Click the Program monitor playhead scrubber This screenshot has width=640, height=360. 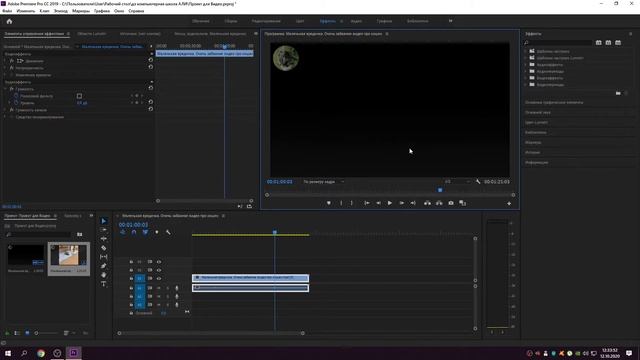440,190
